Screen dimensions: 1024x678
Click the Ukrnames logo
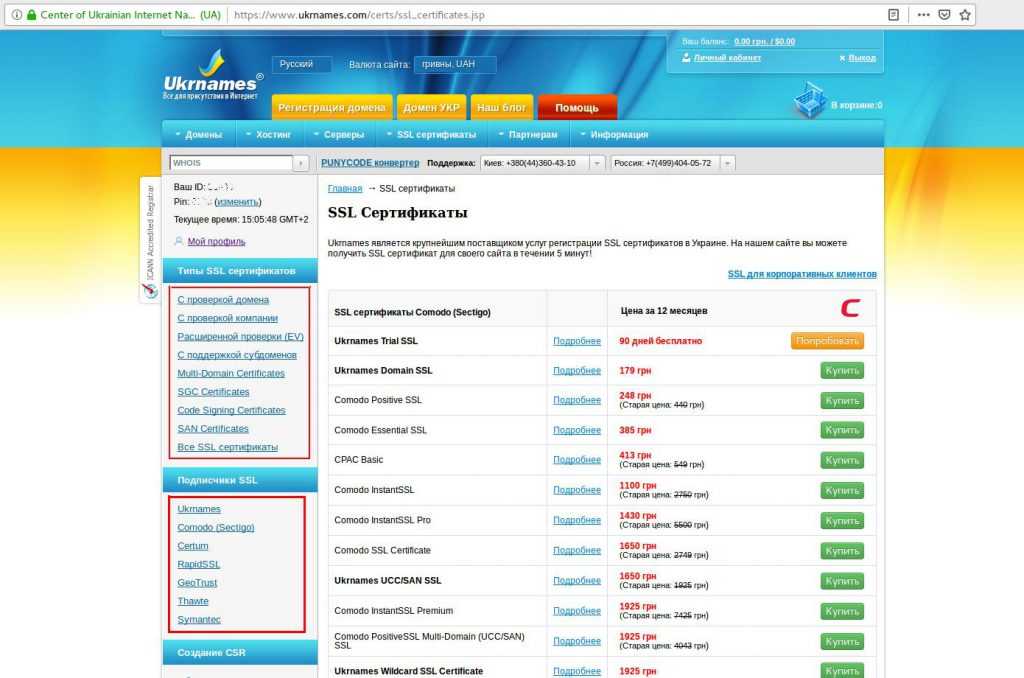(212, 74)
